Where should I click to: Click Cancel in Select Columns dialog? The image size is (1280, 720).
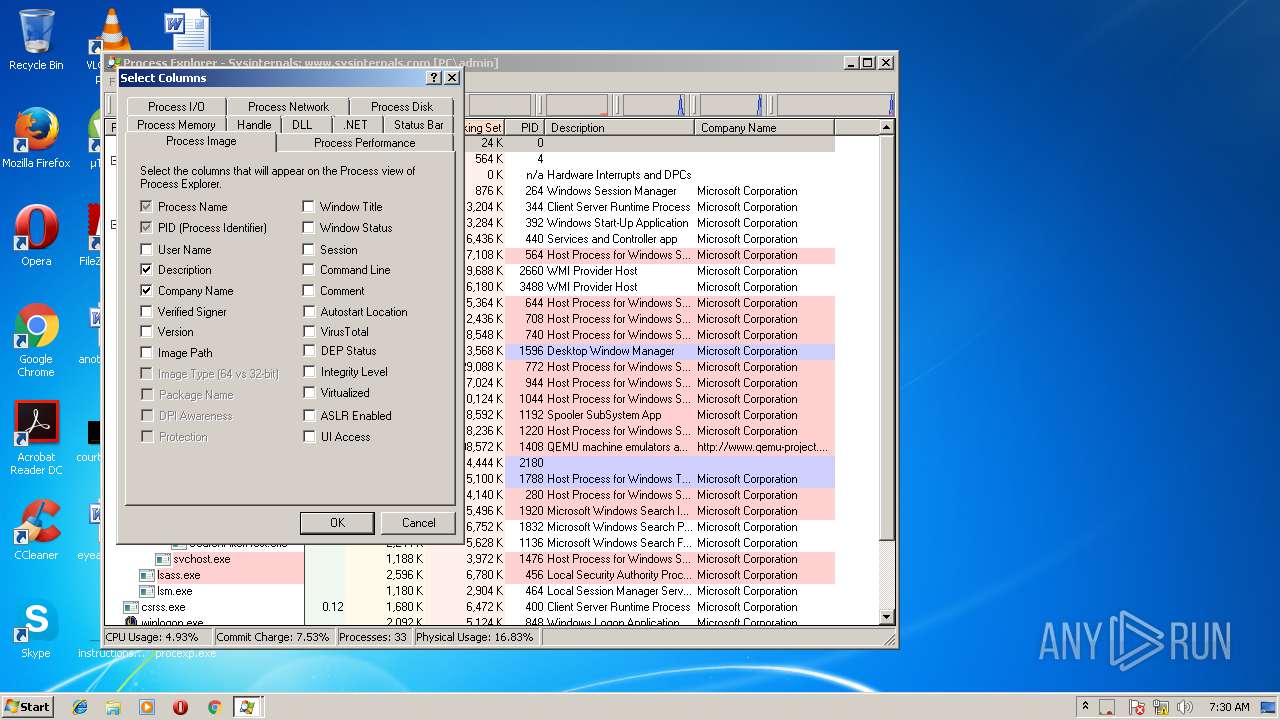point(418,523)
